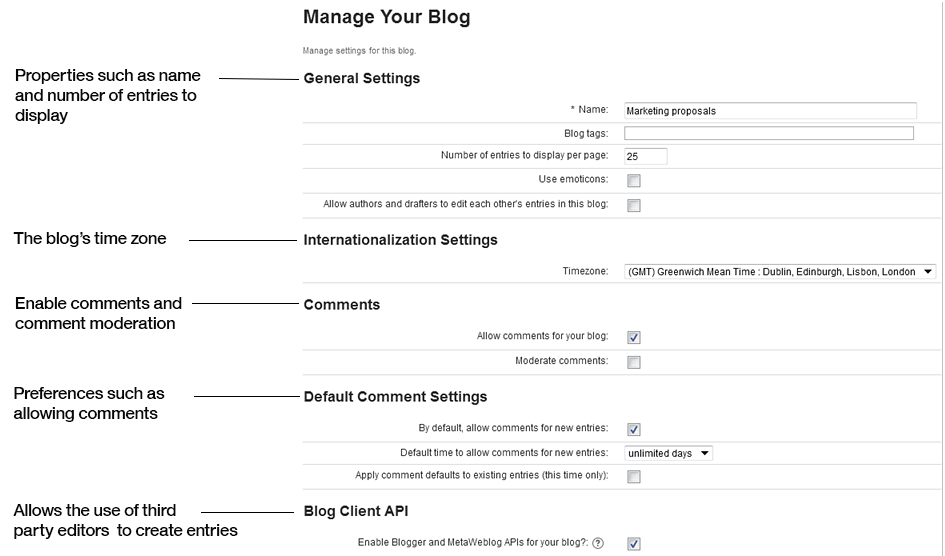Check allow authors to edit each other's entries
Screen dimensions: 945x556
click(634, 206)
